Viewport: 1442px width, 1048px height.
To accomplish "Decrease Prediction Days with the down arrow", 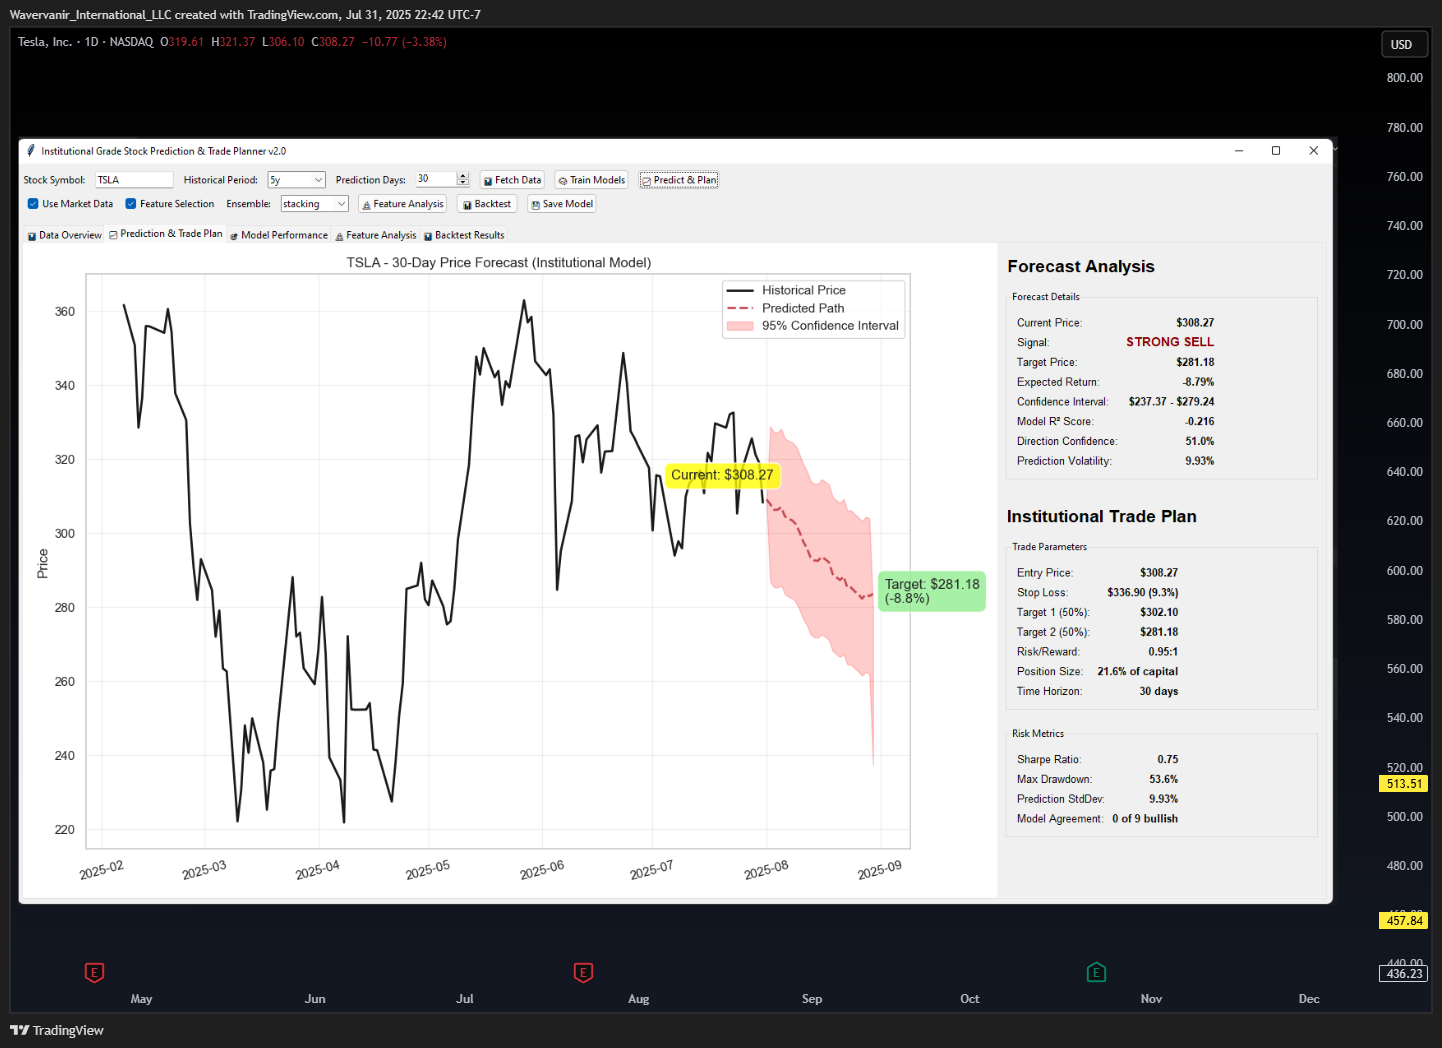I will (463, 183).
